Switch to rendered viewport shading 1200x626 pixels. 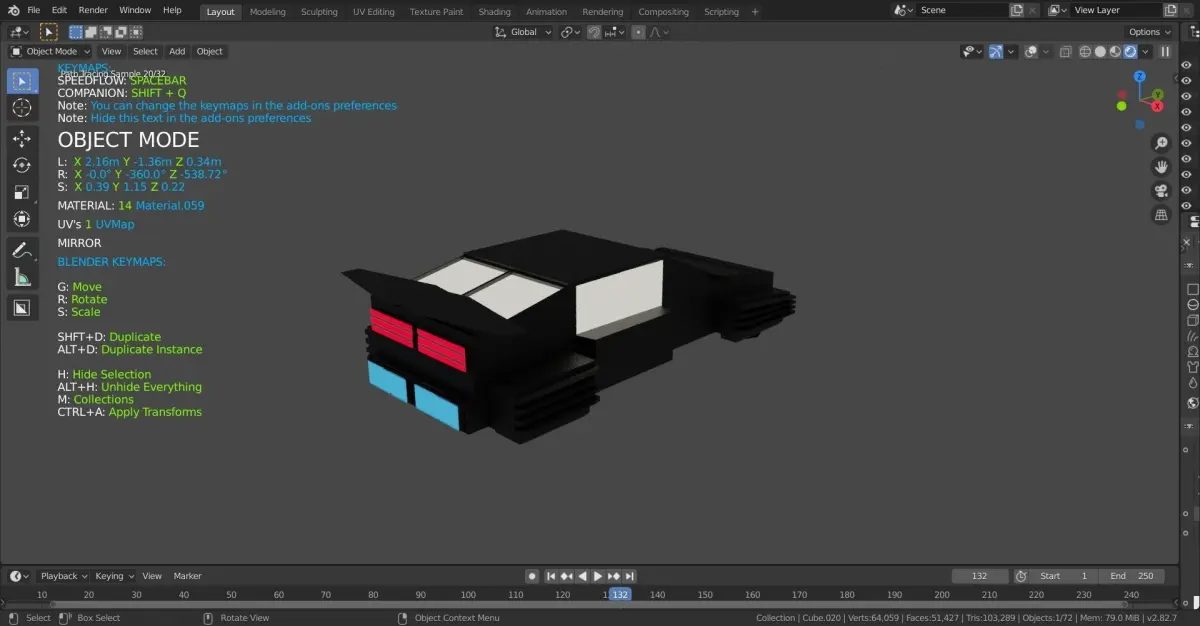[x=1130, y=52]
